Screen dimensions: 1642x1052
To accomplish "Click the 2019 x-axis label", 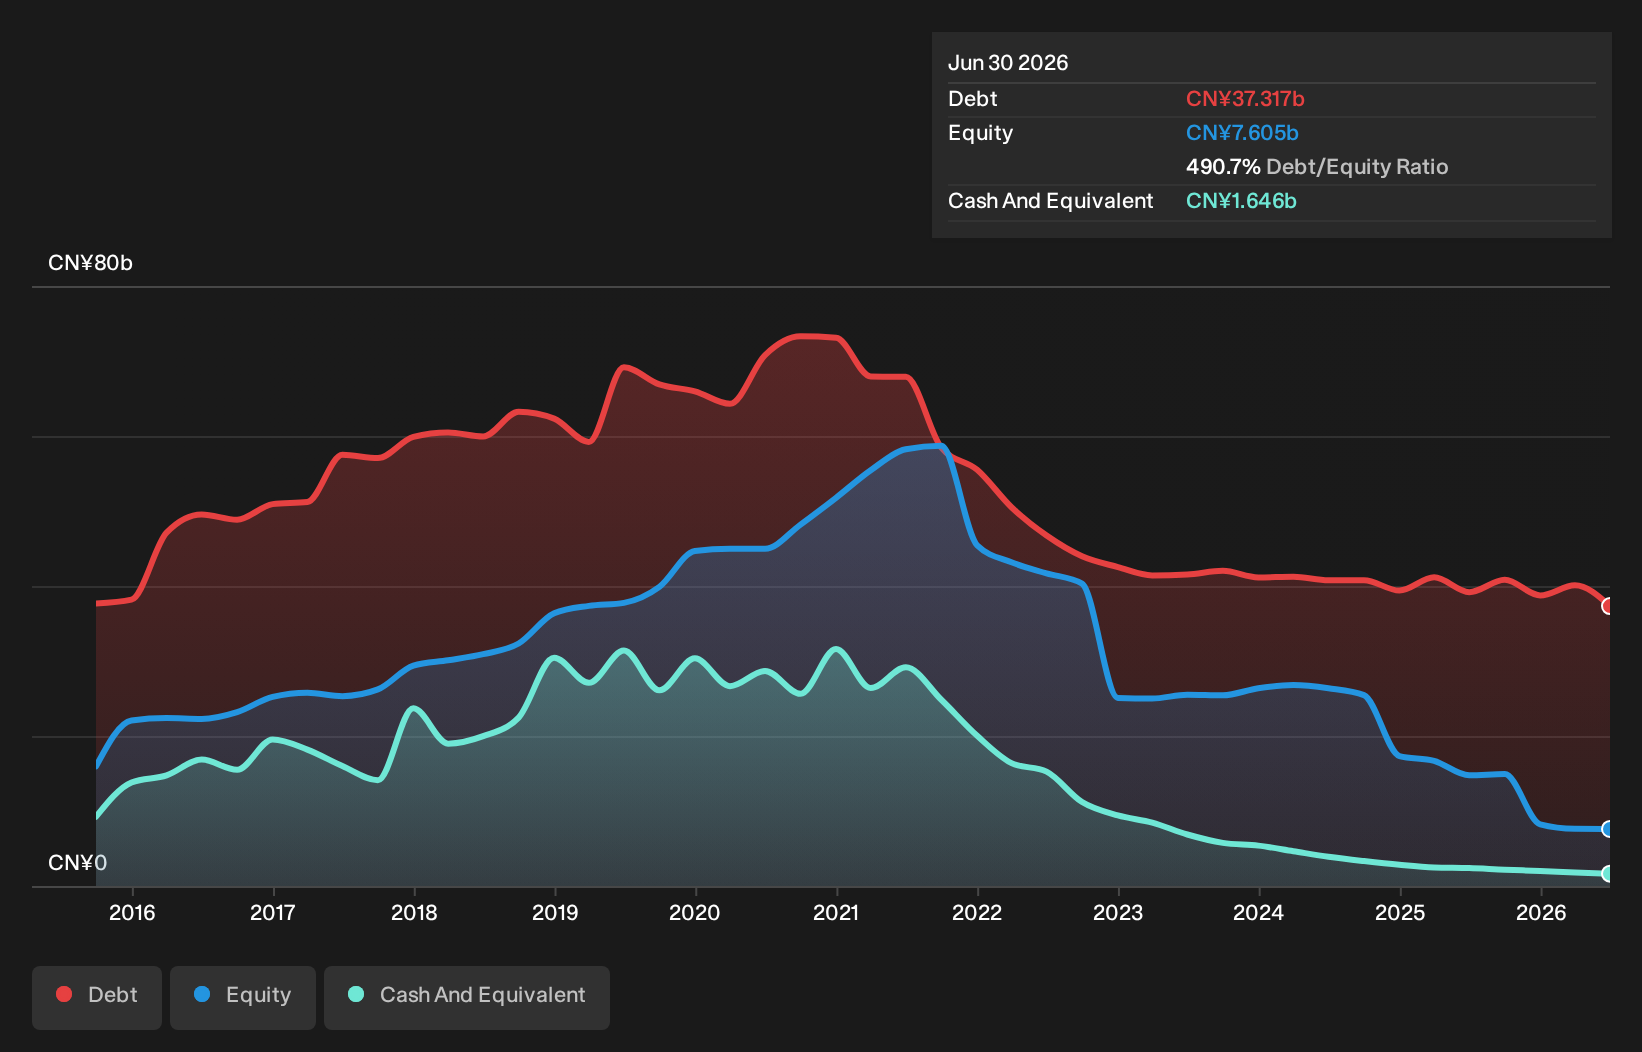I will 555,913.
